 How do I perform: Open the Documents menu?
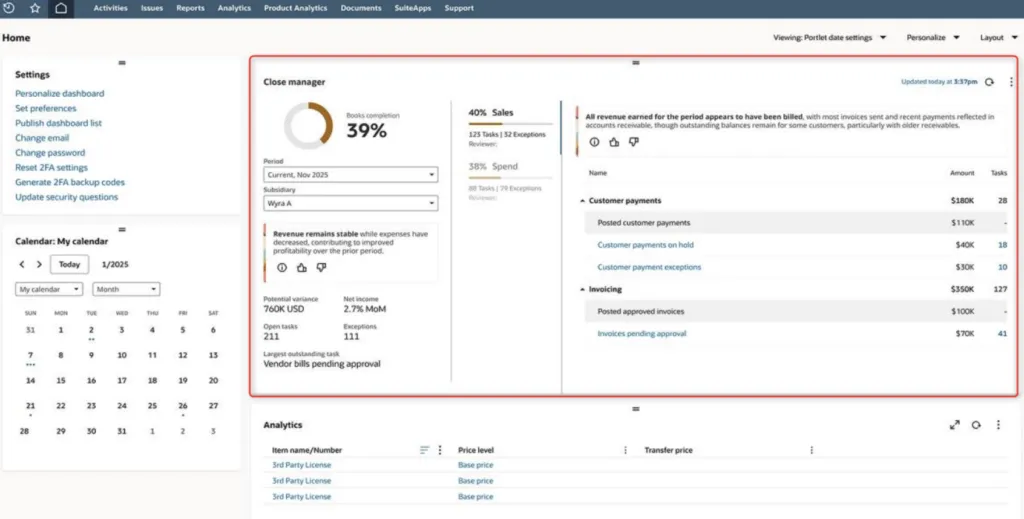pyautogui.click(x=360, y=8)
